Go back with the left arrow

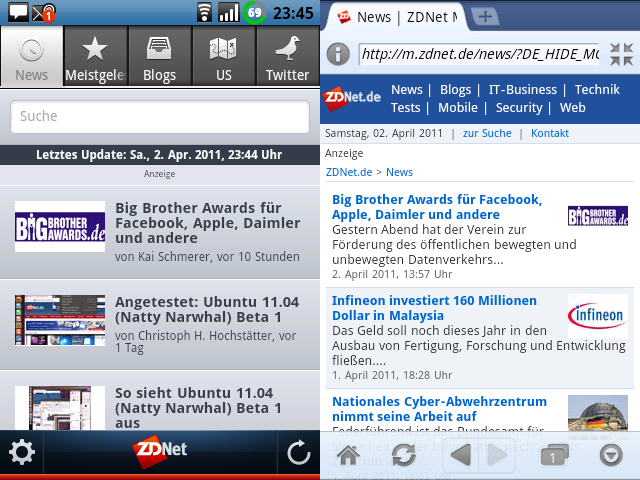(x=461, y=455)
